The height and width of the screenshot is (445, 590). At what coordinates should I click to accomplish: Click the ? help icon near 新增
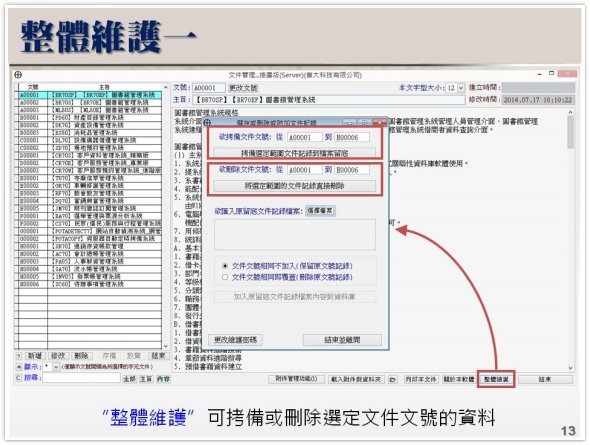(x=18, y=356)
